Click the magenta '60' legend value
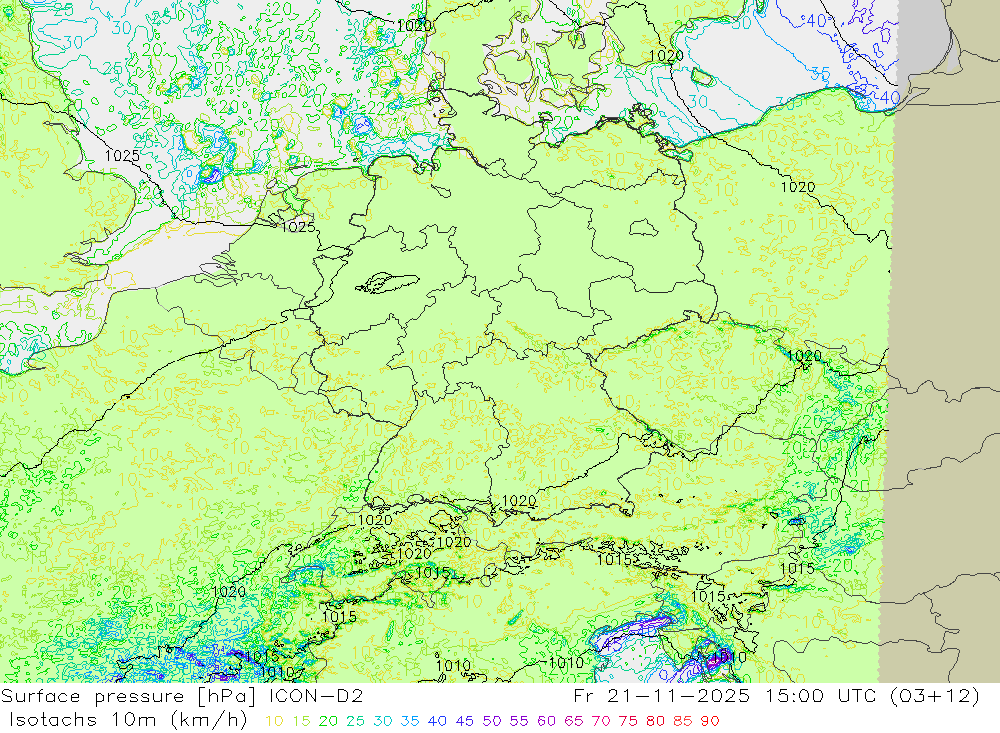 (547, 721)
